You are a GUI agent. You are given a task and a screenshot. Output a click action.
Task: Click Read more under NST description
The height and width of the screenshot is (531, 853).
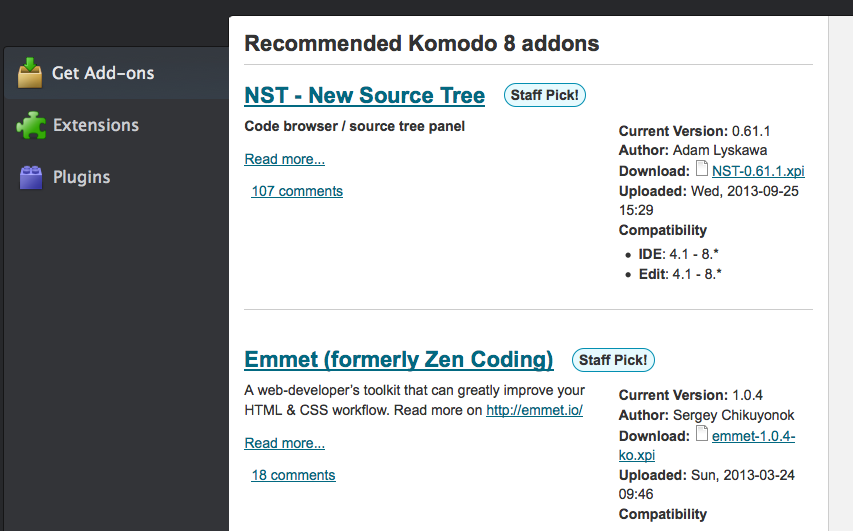pos(284,159)
